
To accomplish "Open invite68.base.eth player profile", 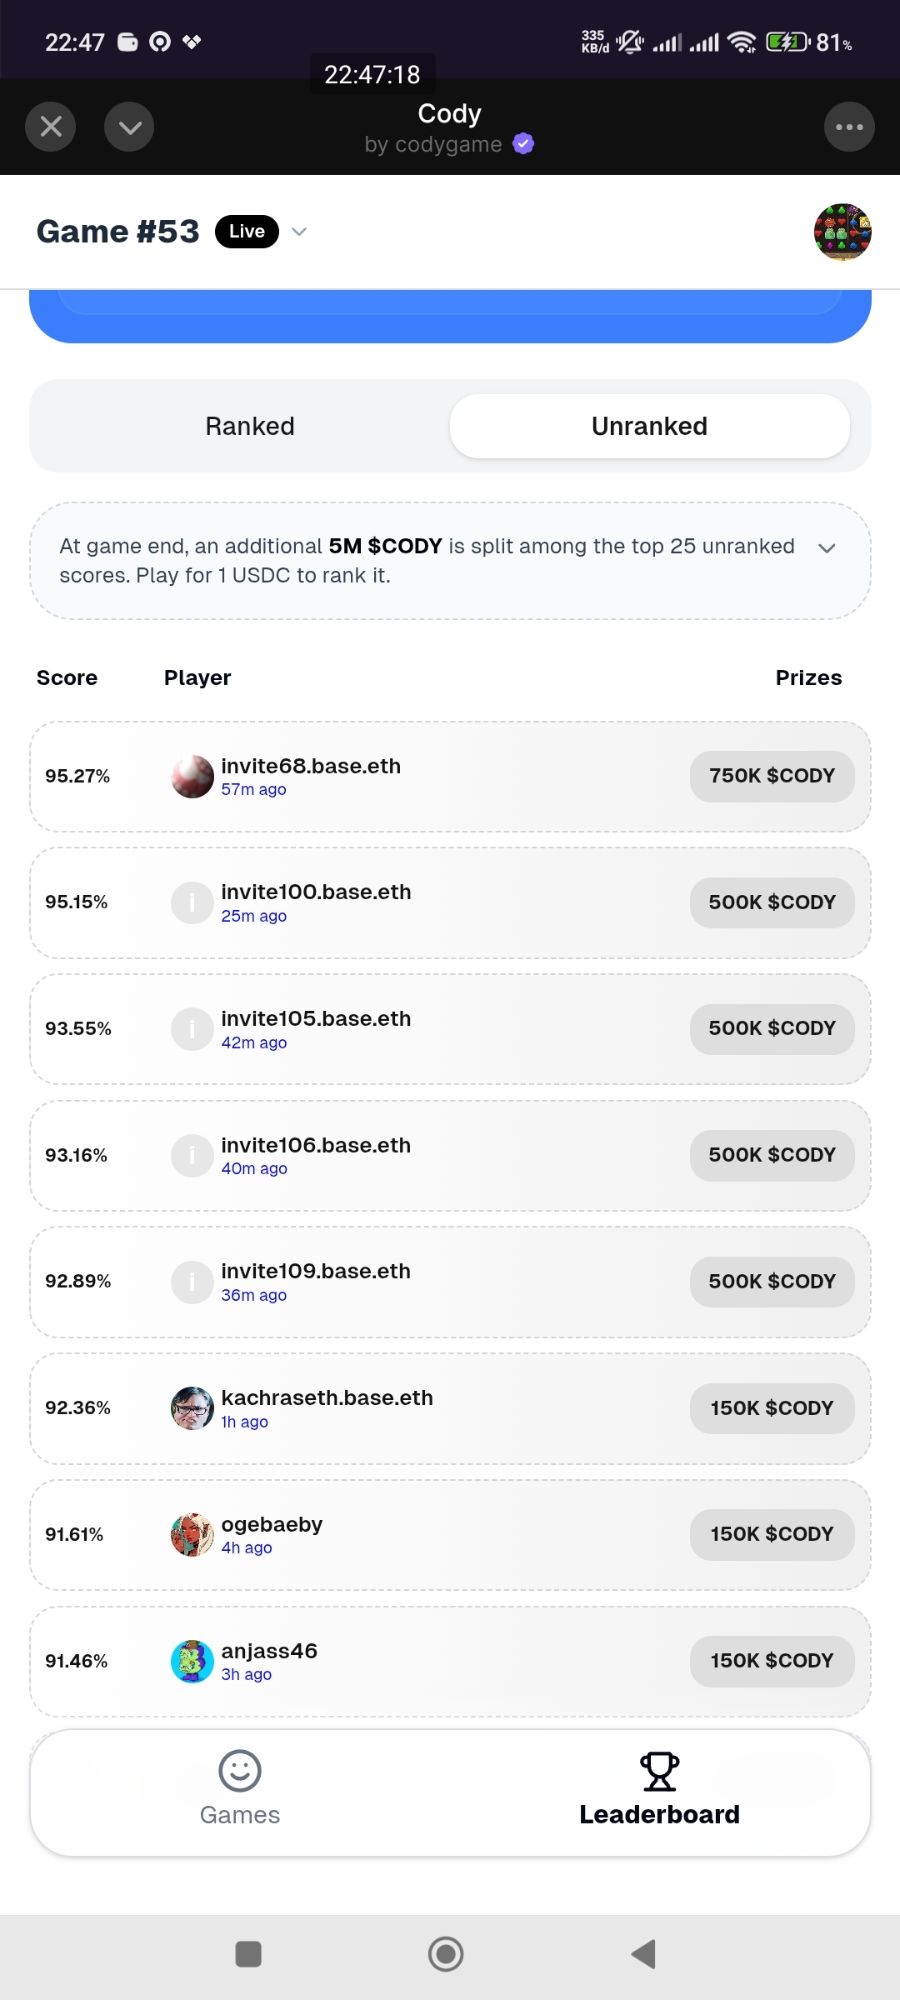I will pyautogui.click(x=311, y=767).
